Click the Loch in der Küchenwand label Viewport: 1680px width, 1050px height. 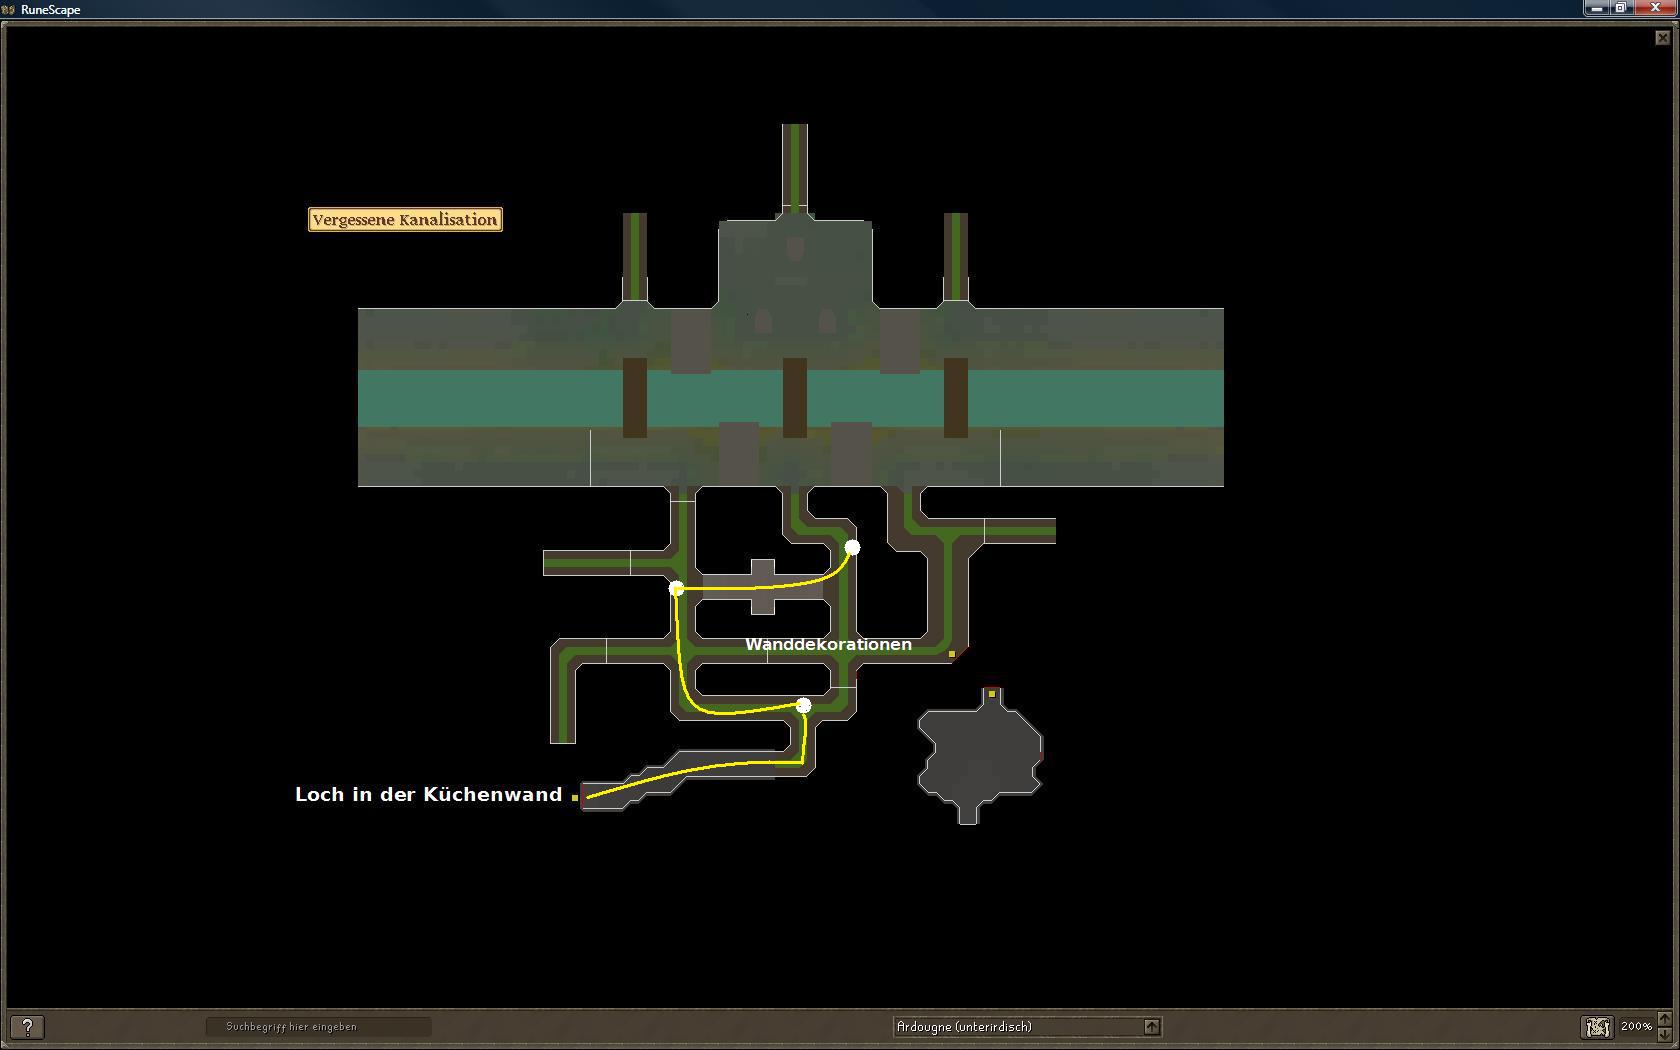point(428,794)
